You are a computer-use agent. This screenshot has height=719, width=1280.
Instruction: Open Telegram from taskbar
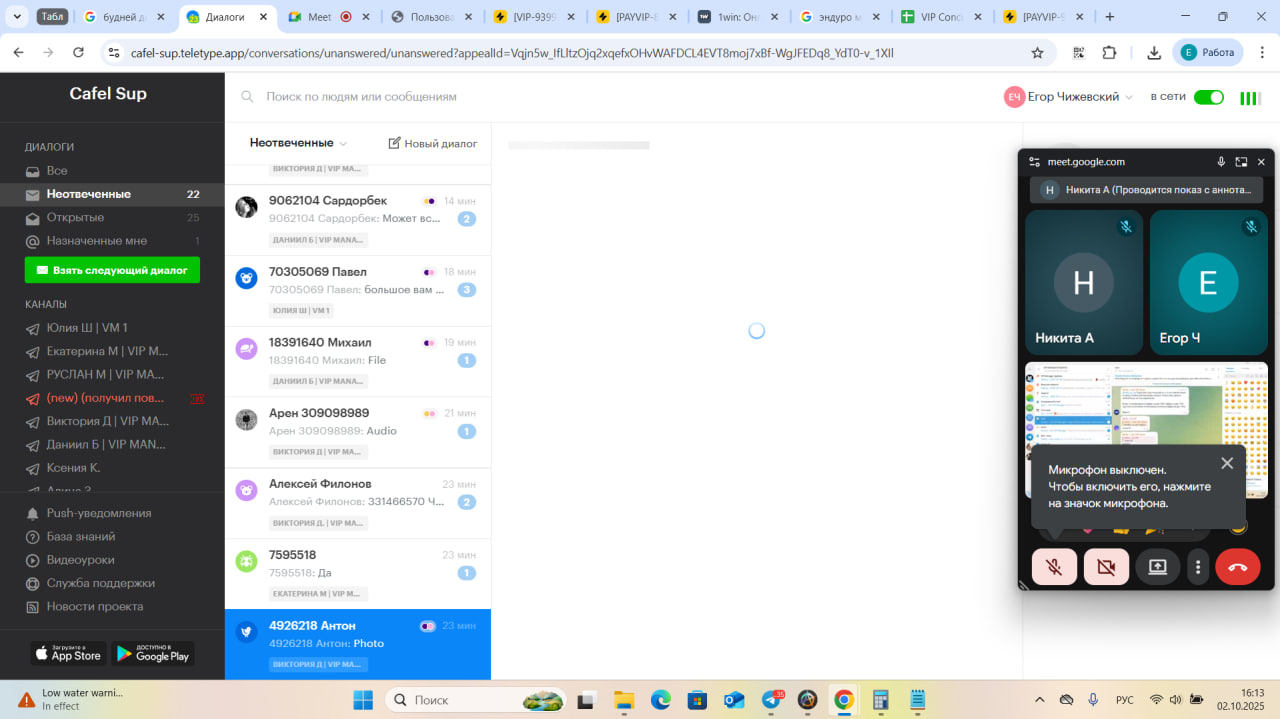[x=772, y=700]
